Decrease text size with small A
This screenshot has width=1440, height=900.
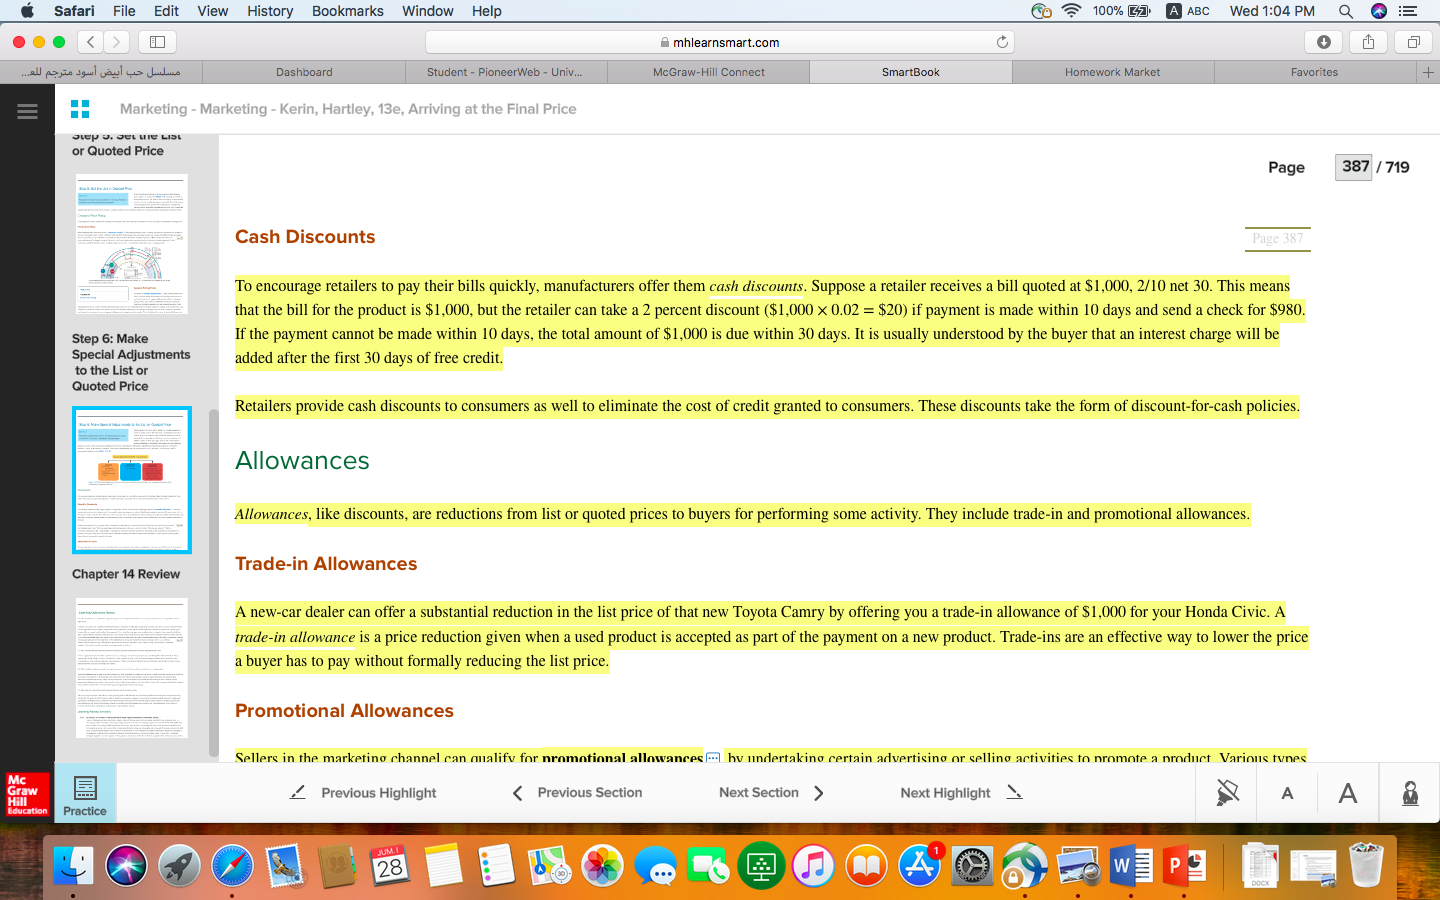click(x=1287, y=793)
